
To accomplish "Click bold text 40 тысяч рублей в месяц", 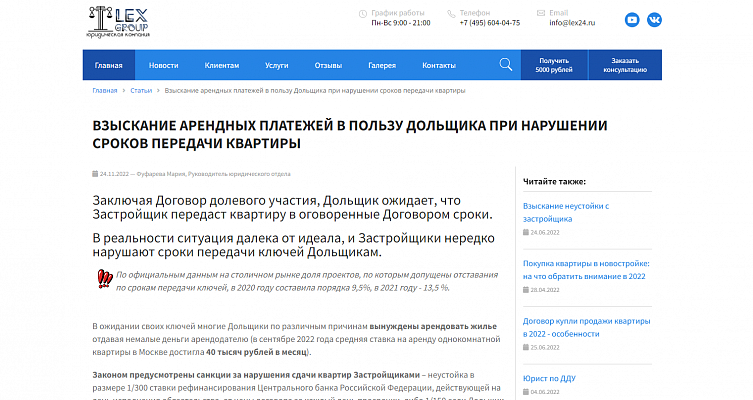I will (257, 352).
